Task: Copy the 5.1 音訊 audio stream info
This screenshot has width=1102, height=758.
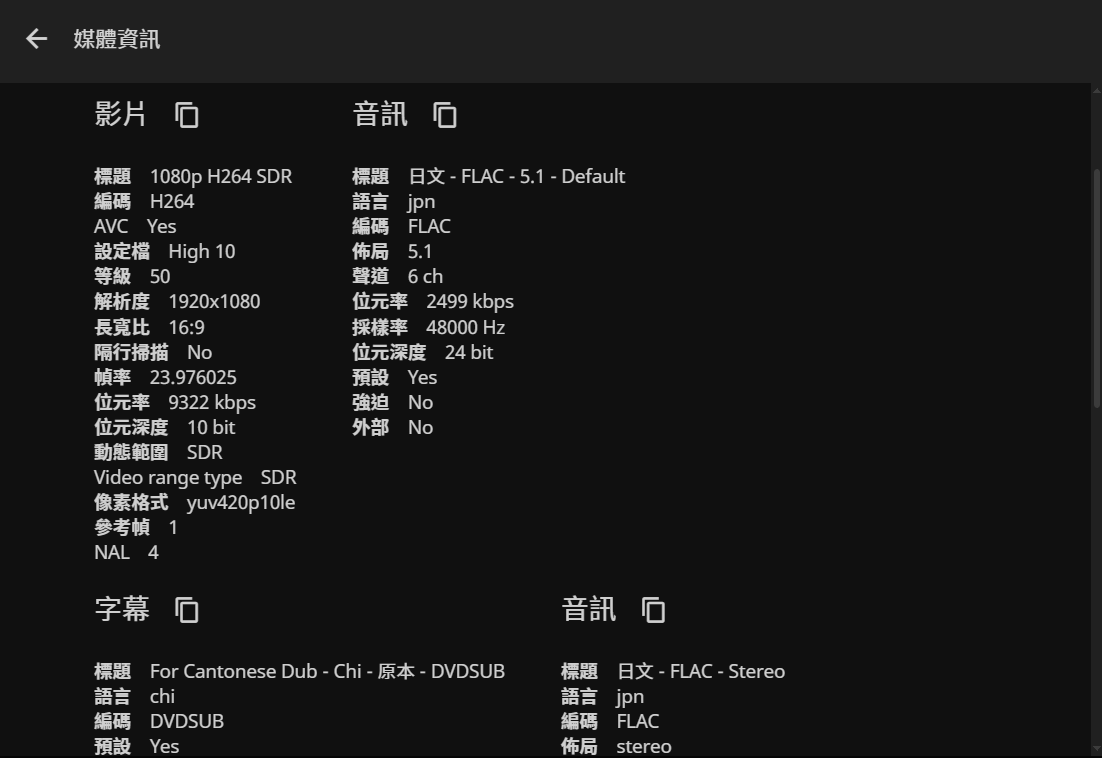Action: pyautogui.click(x=445, y=115)
